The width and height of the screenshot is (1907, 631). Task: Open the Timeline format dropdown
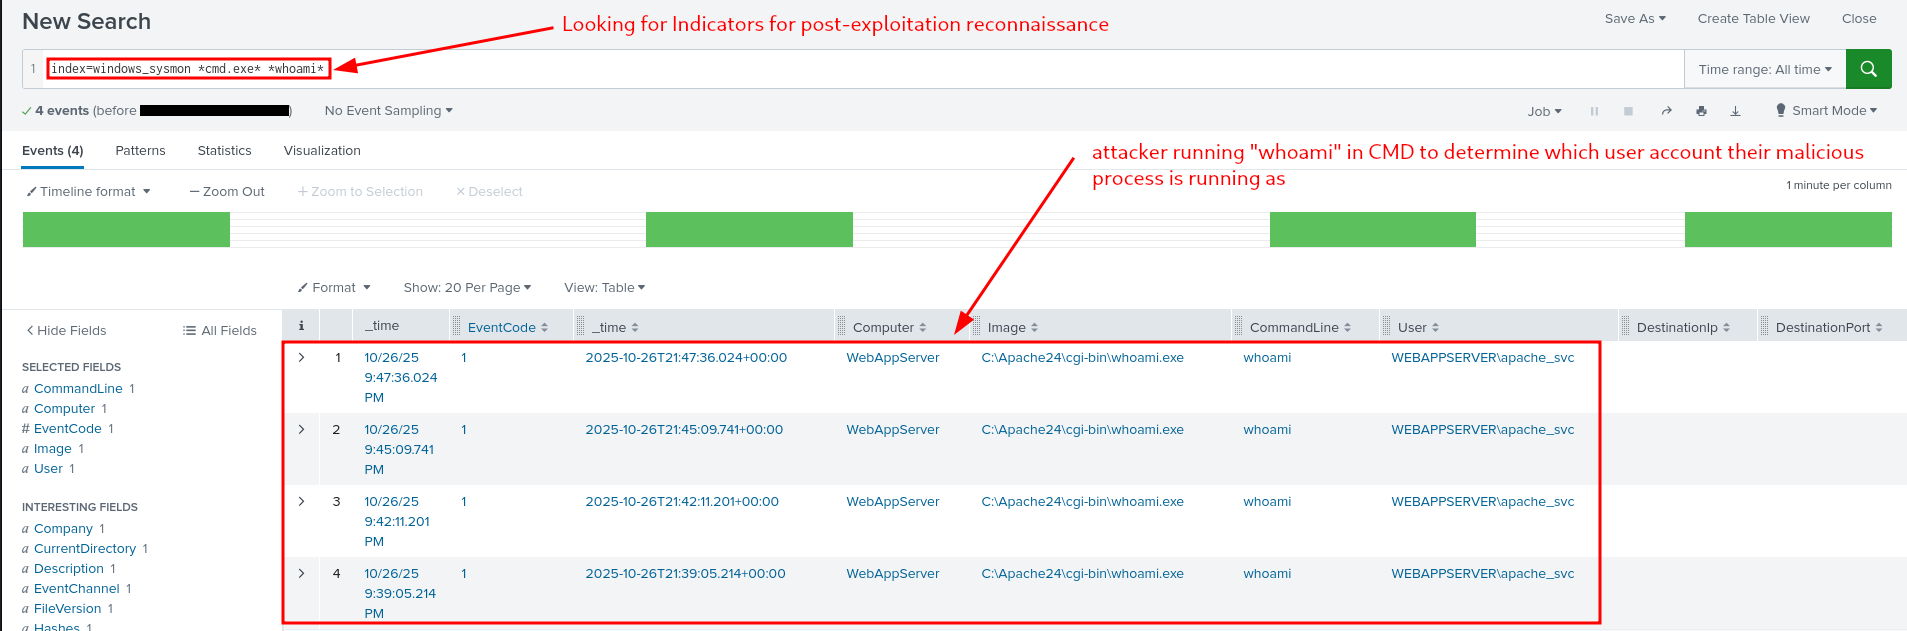(x=88, y=191)
